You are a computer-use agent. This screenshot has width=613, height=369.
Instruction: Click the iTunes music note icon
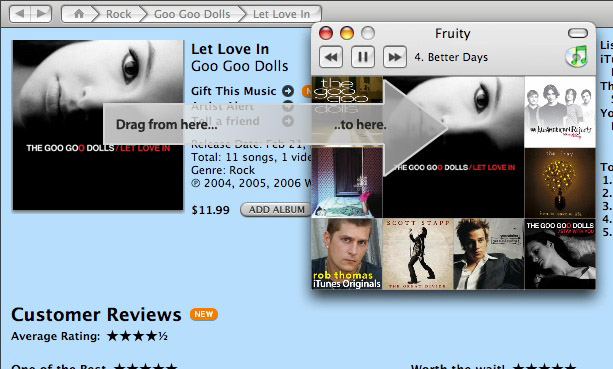click(577, 56)
